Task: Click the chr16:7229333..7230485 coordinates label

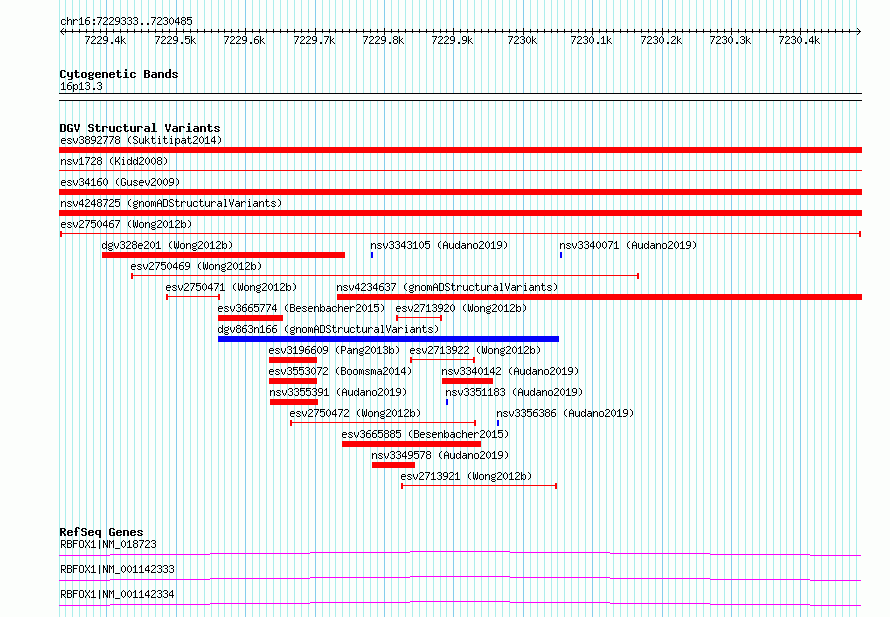Action: pyautogui.click(x=126, y=21)
